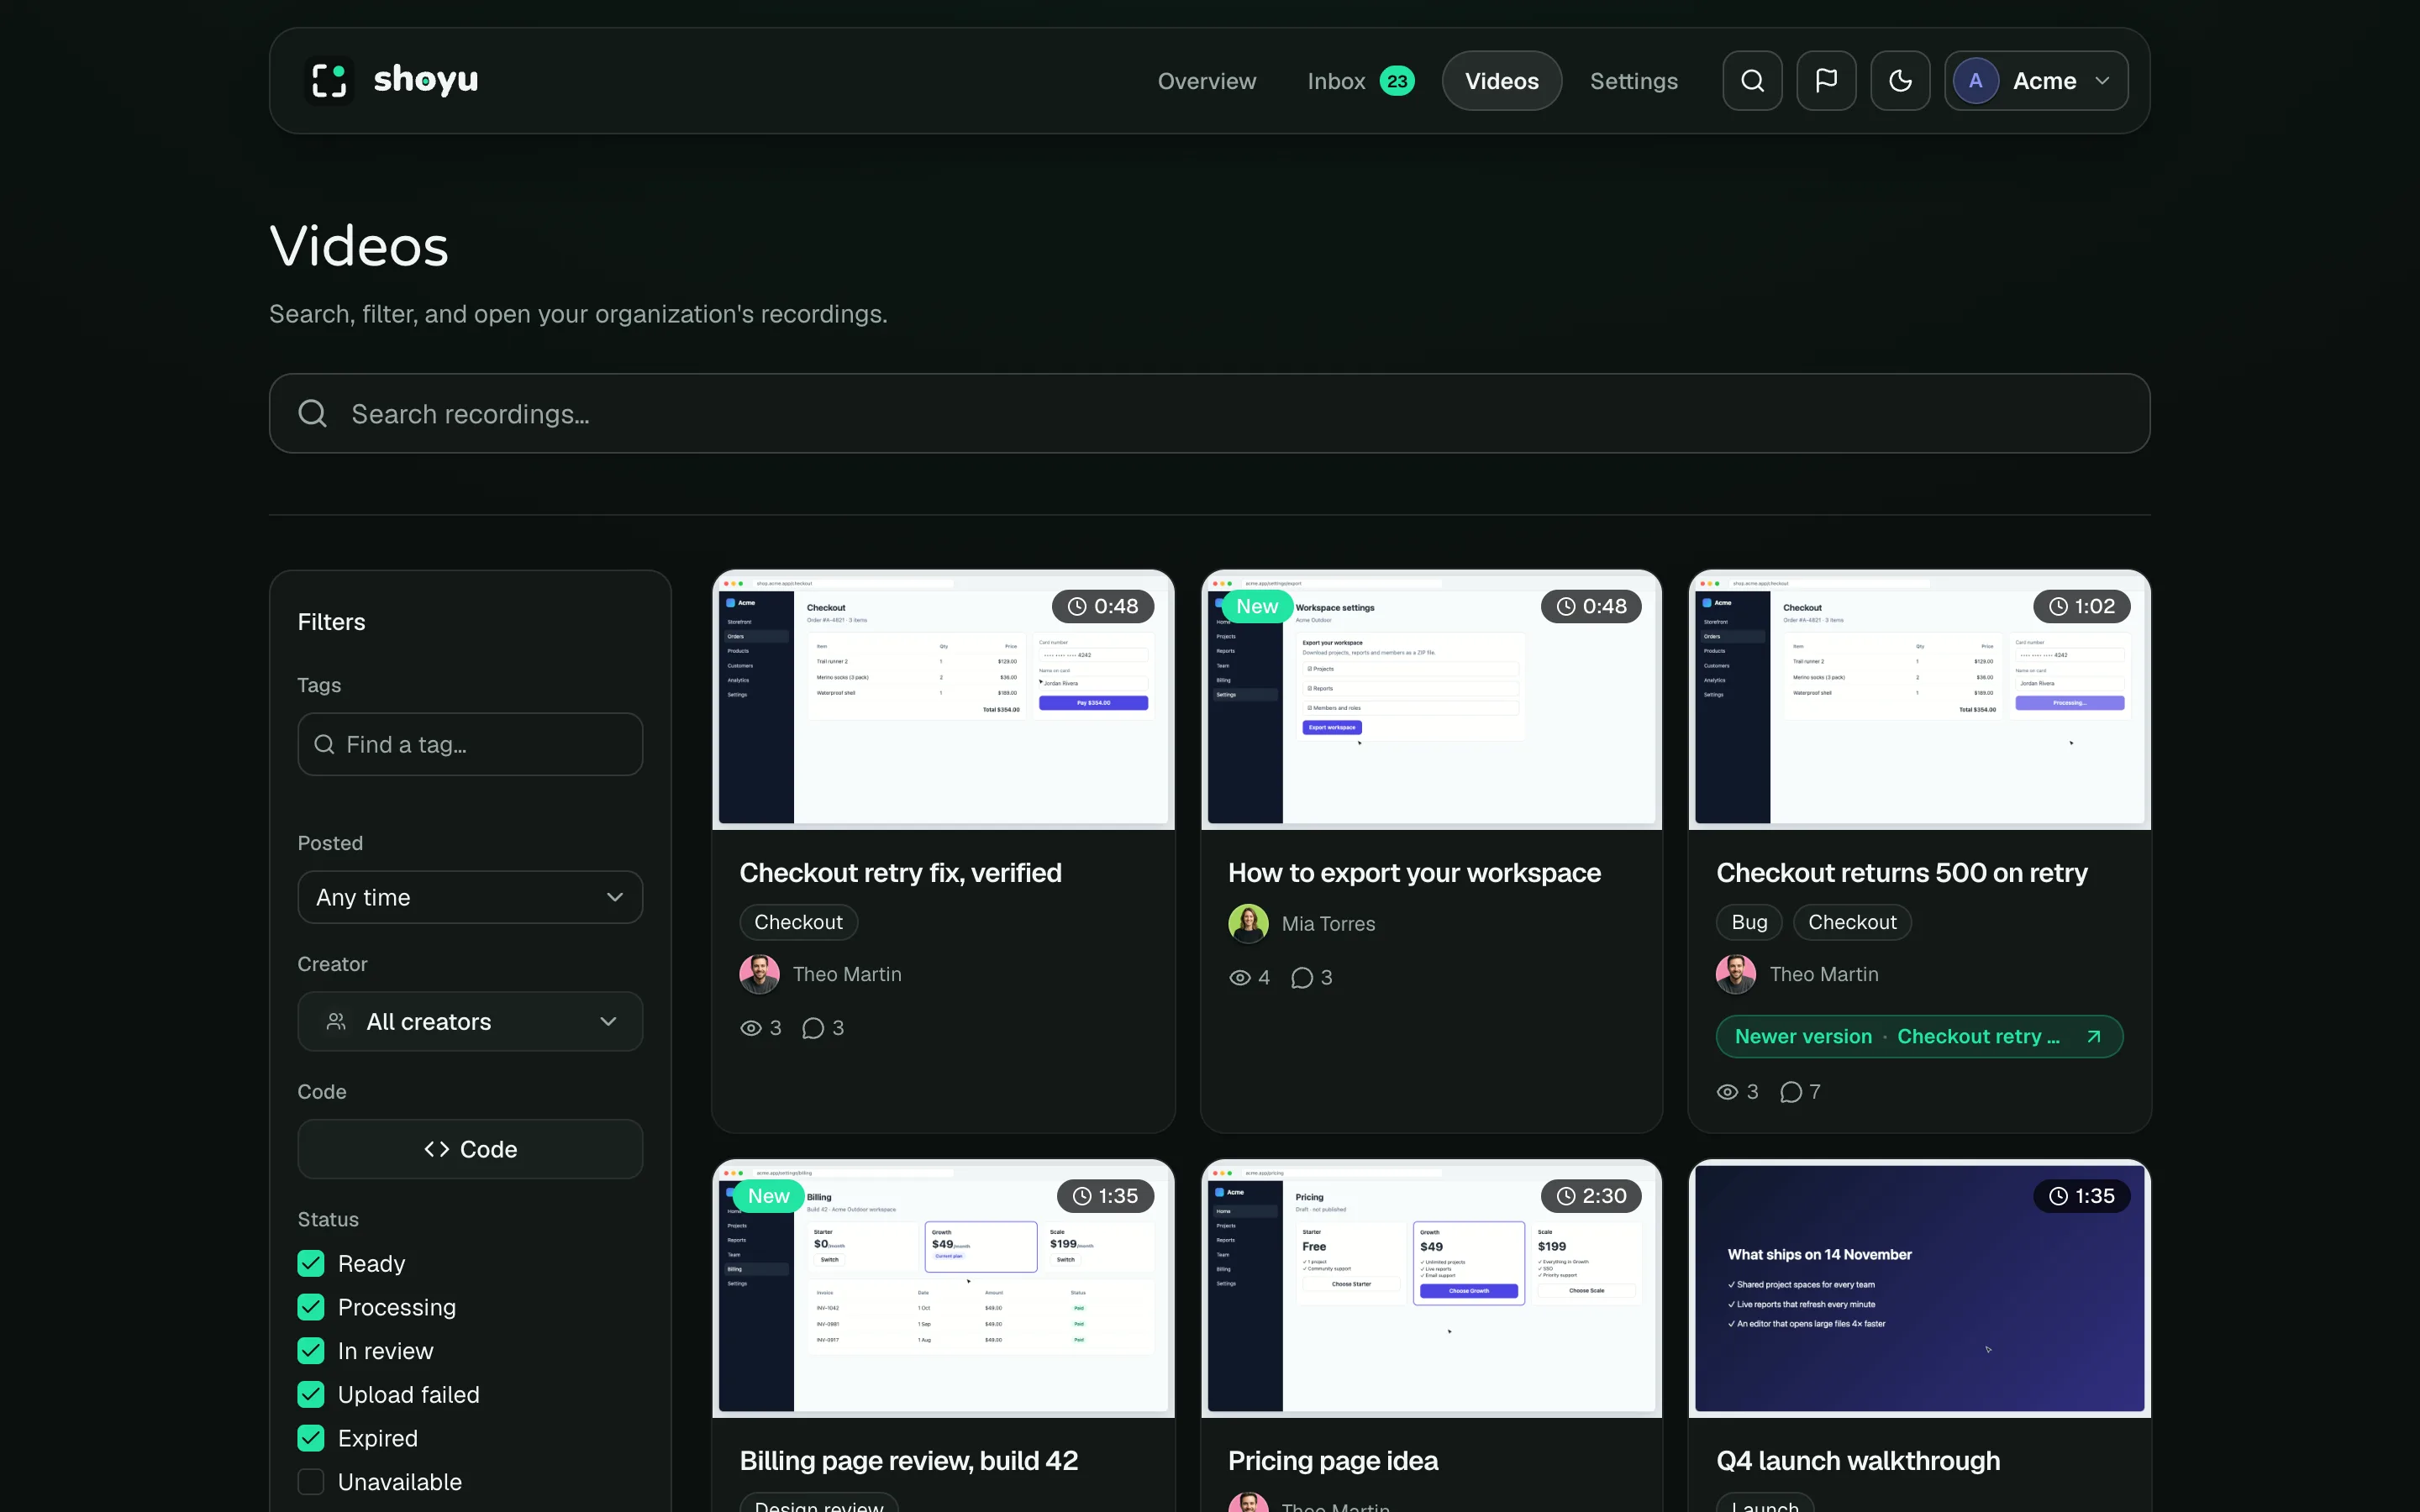Click the Acme avatar circle
This screenshot has height=1512, width=2420.
(1975, 81)
